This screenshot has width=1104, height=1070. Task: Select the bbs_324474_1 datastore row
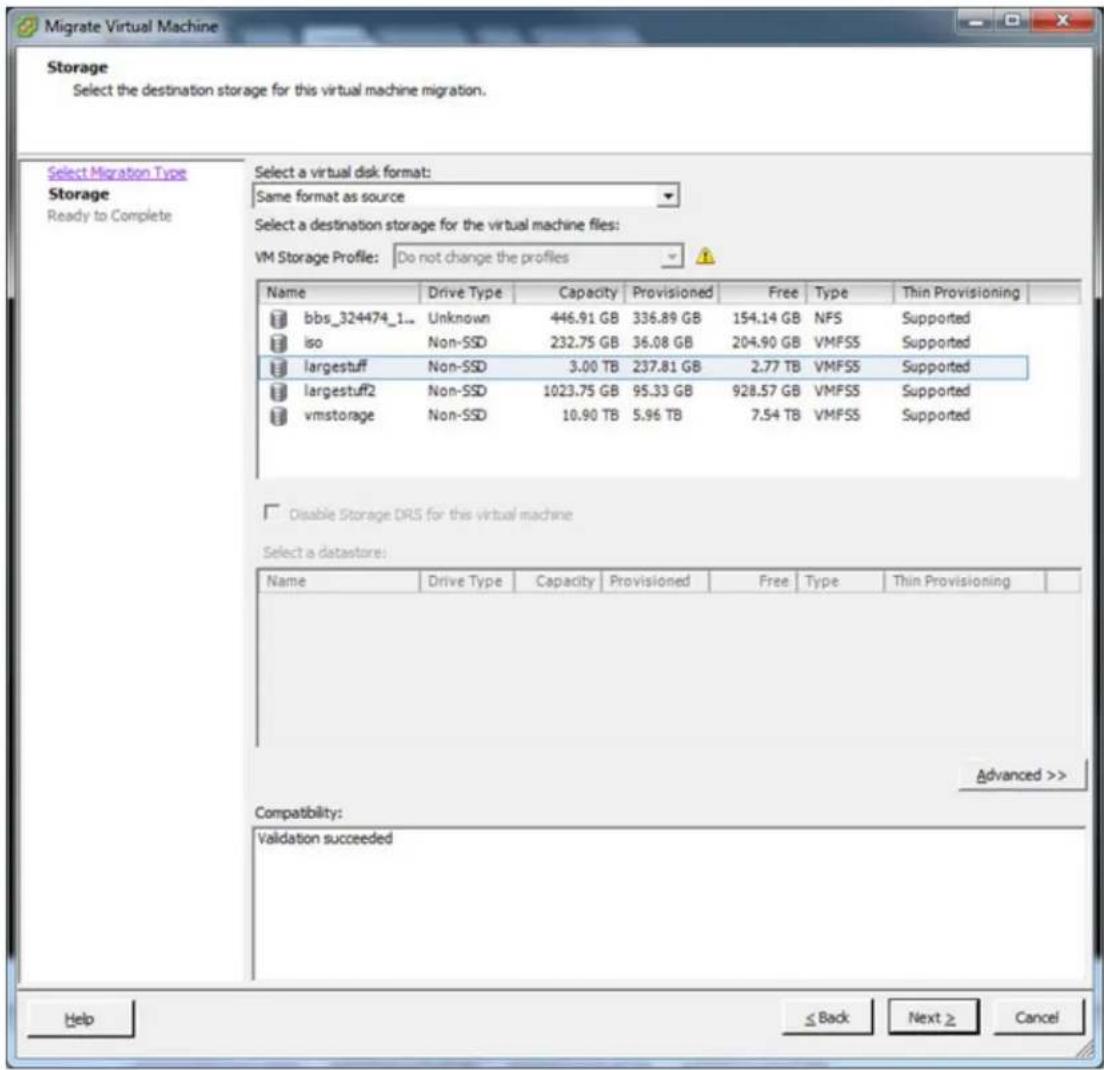[x=644, y=318]
